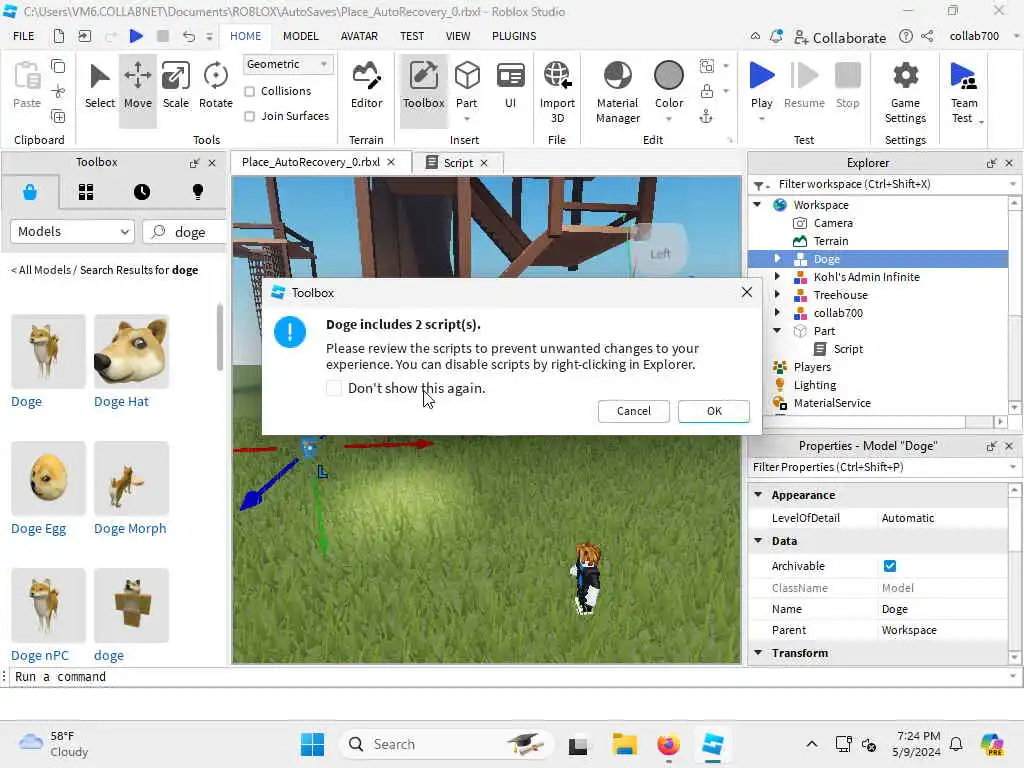1024x768 pixels.
Task: Switch to the TEST ribbon tab
Action: [411, 36]
